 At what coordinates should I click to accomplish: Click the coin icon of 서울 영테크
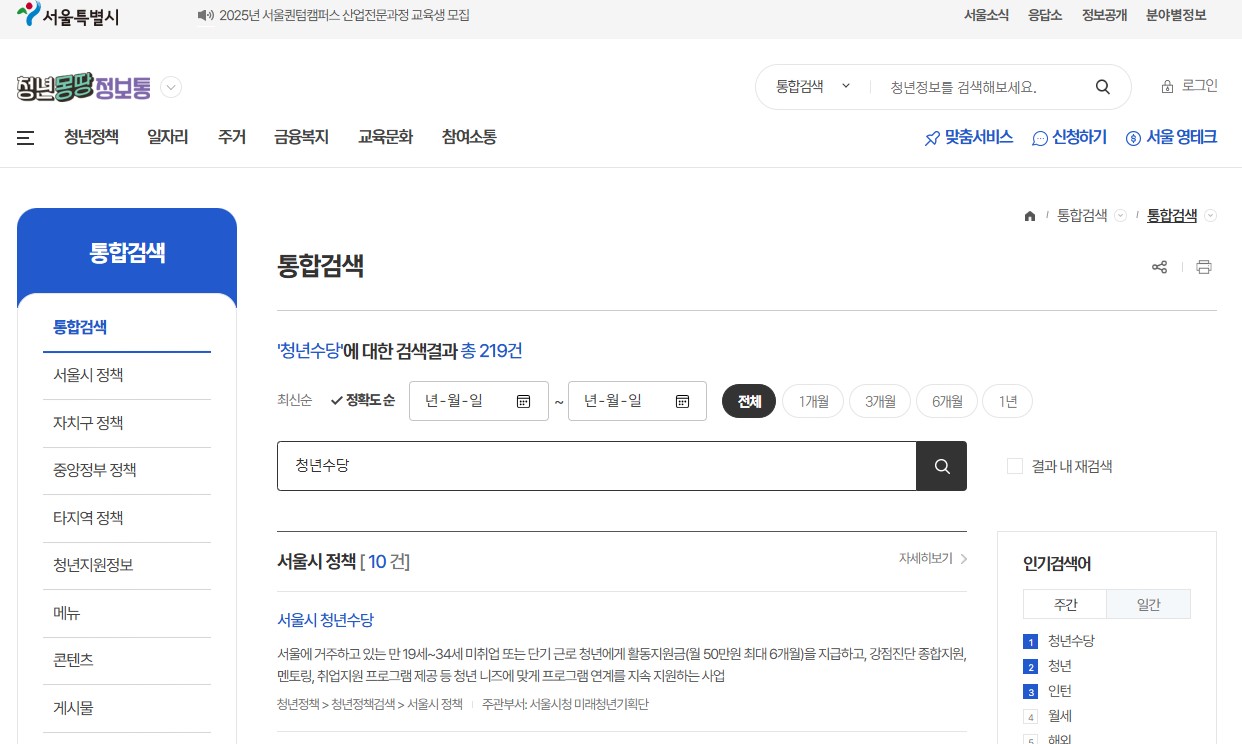point(1133,138)
